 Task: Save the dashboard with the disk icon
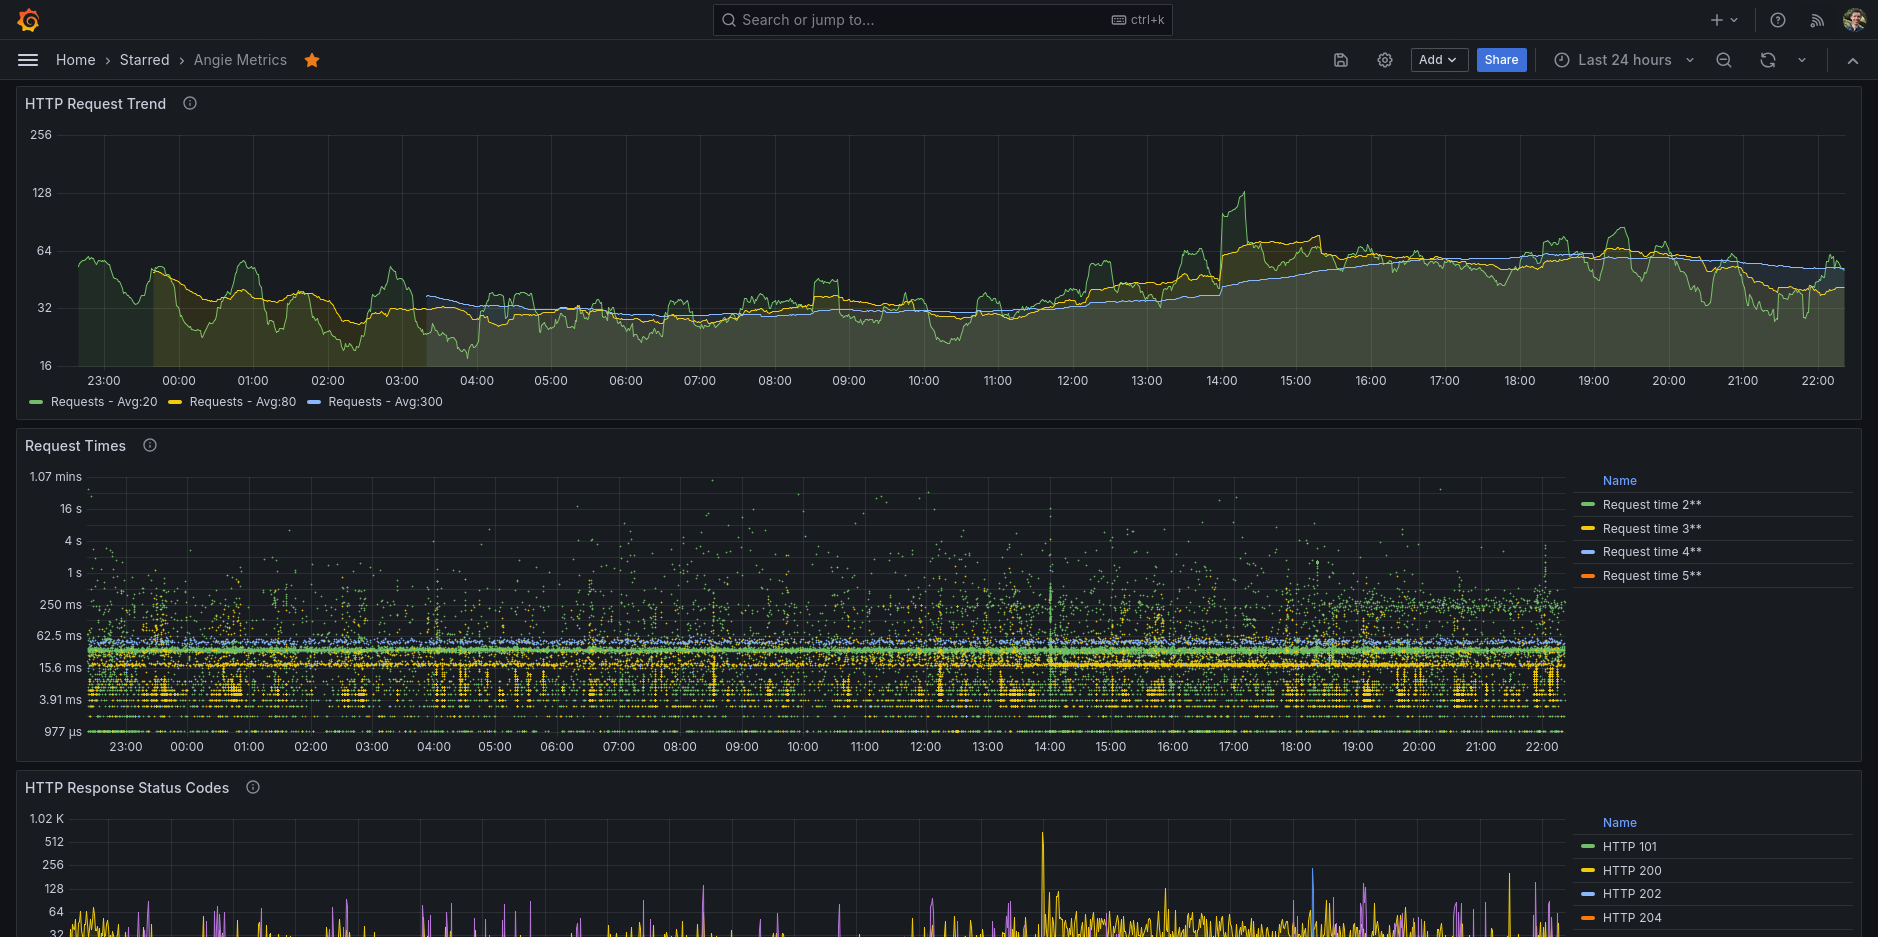(1341, 60)
